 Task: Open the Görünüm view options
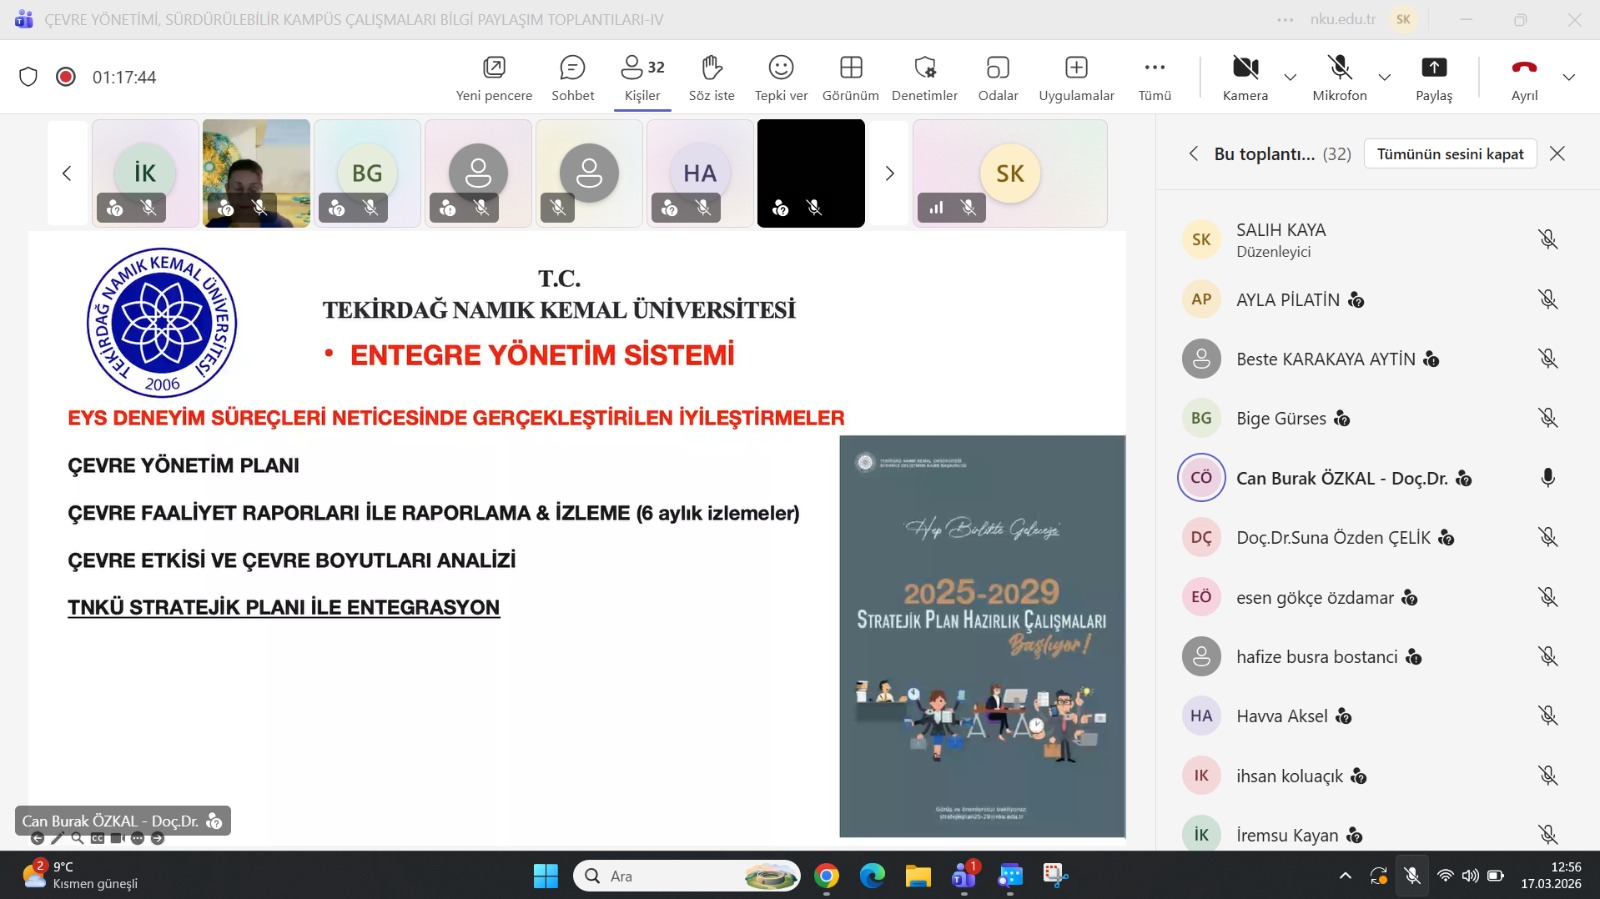click(851, 78)
